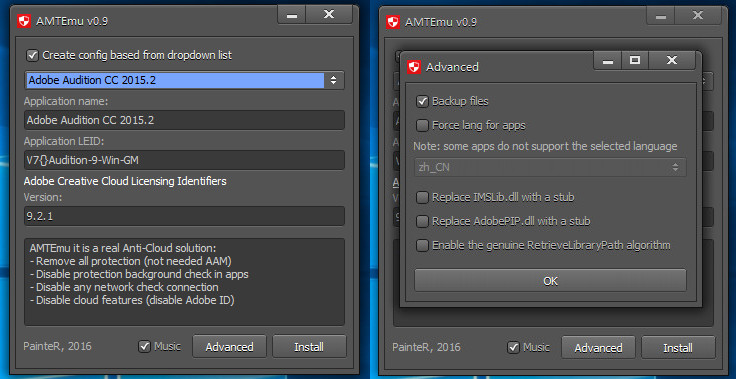Click Advanced button in right AMTEmu window
This screenshot has width=736, height=379.
click(598, 348)
